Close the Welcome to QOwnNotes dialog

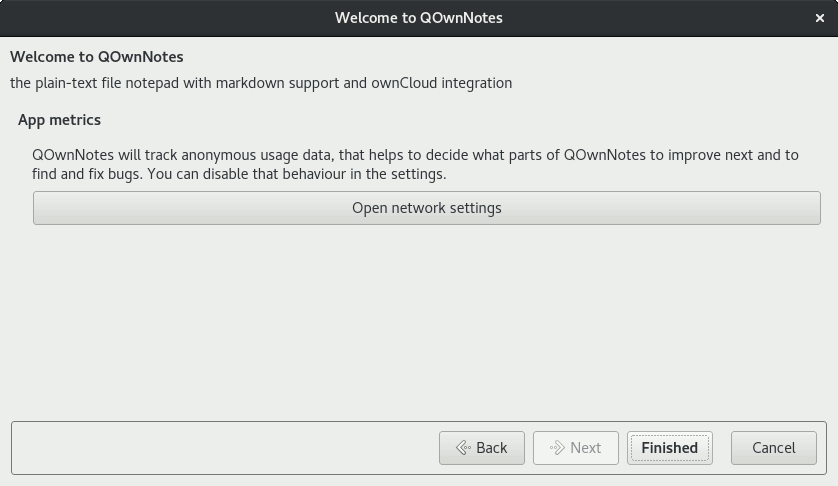pos(819,18)
